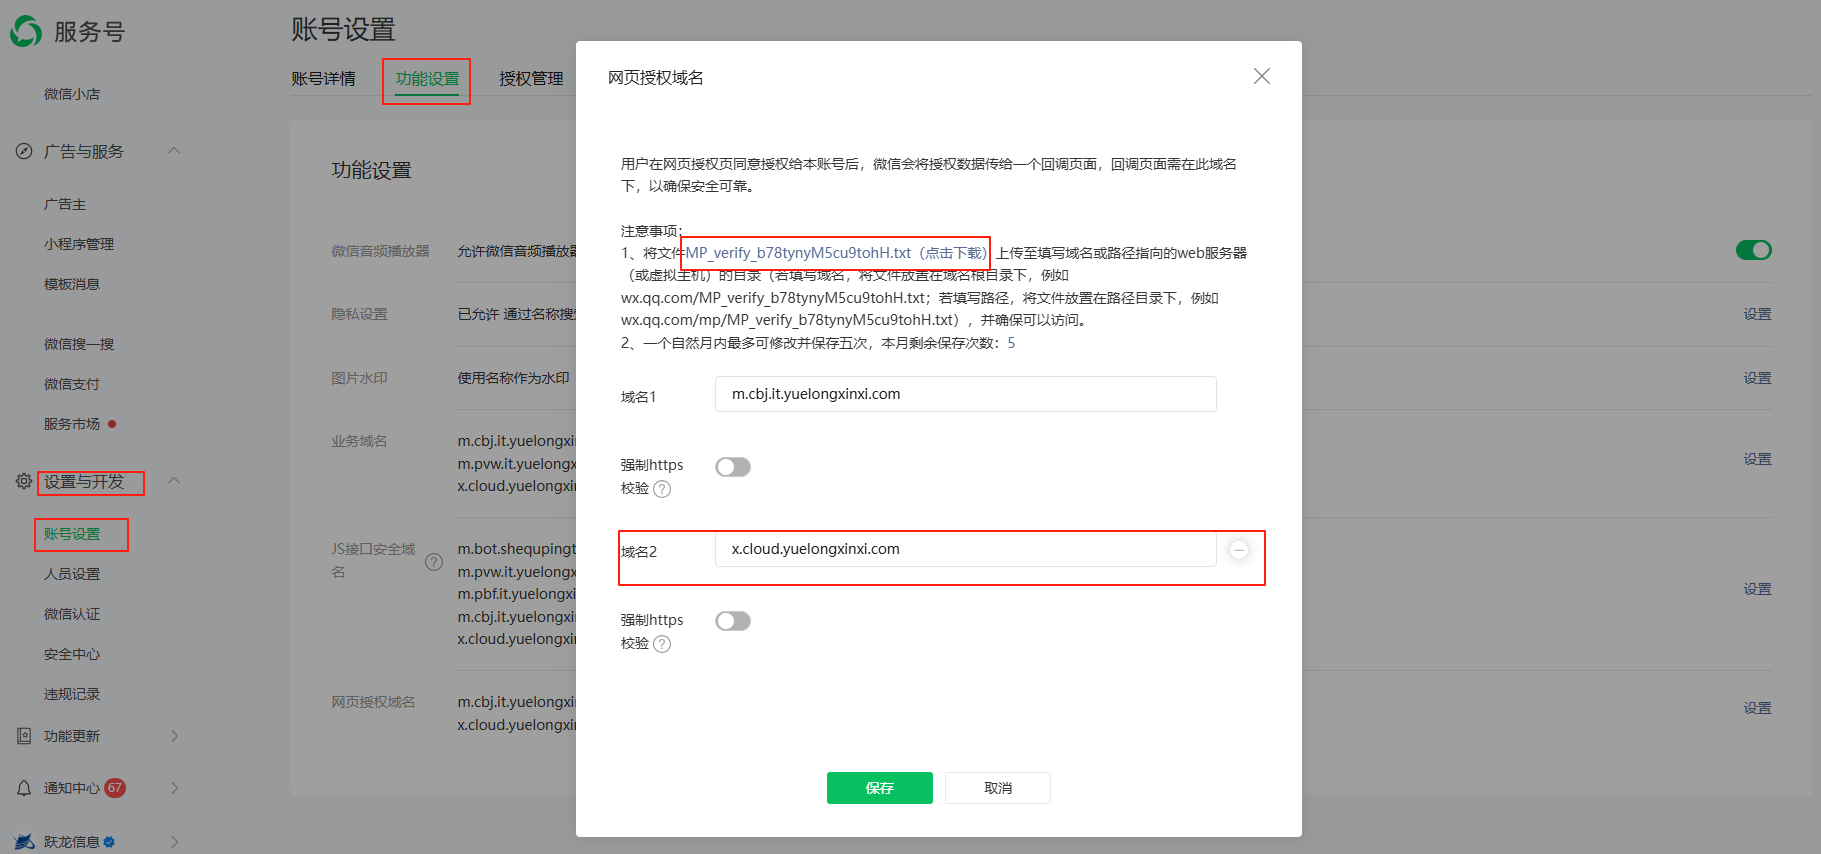
Task: Click 设置 link for 隐私设置 row
Action: pos(1757,314)
